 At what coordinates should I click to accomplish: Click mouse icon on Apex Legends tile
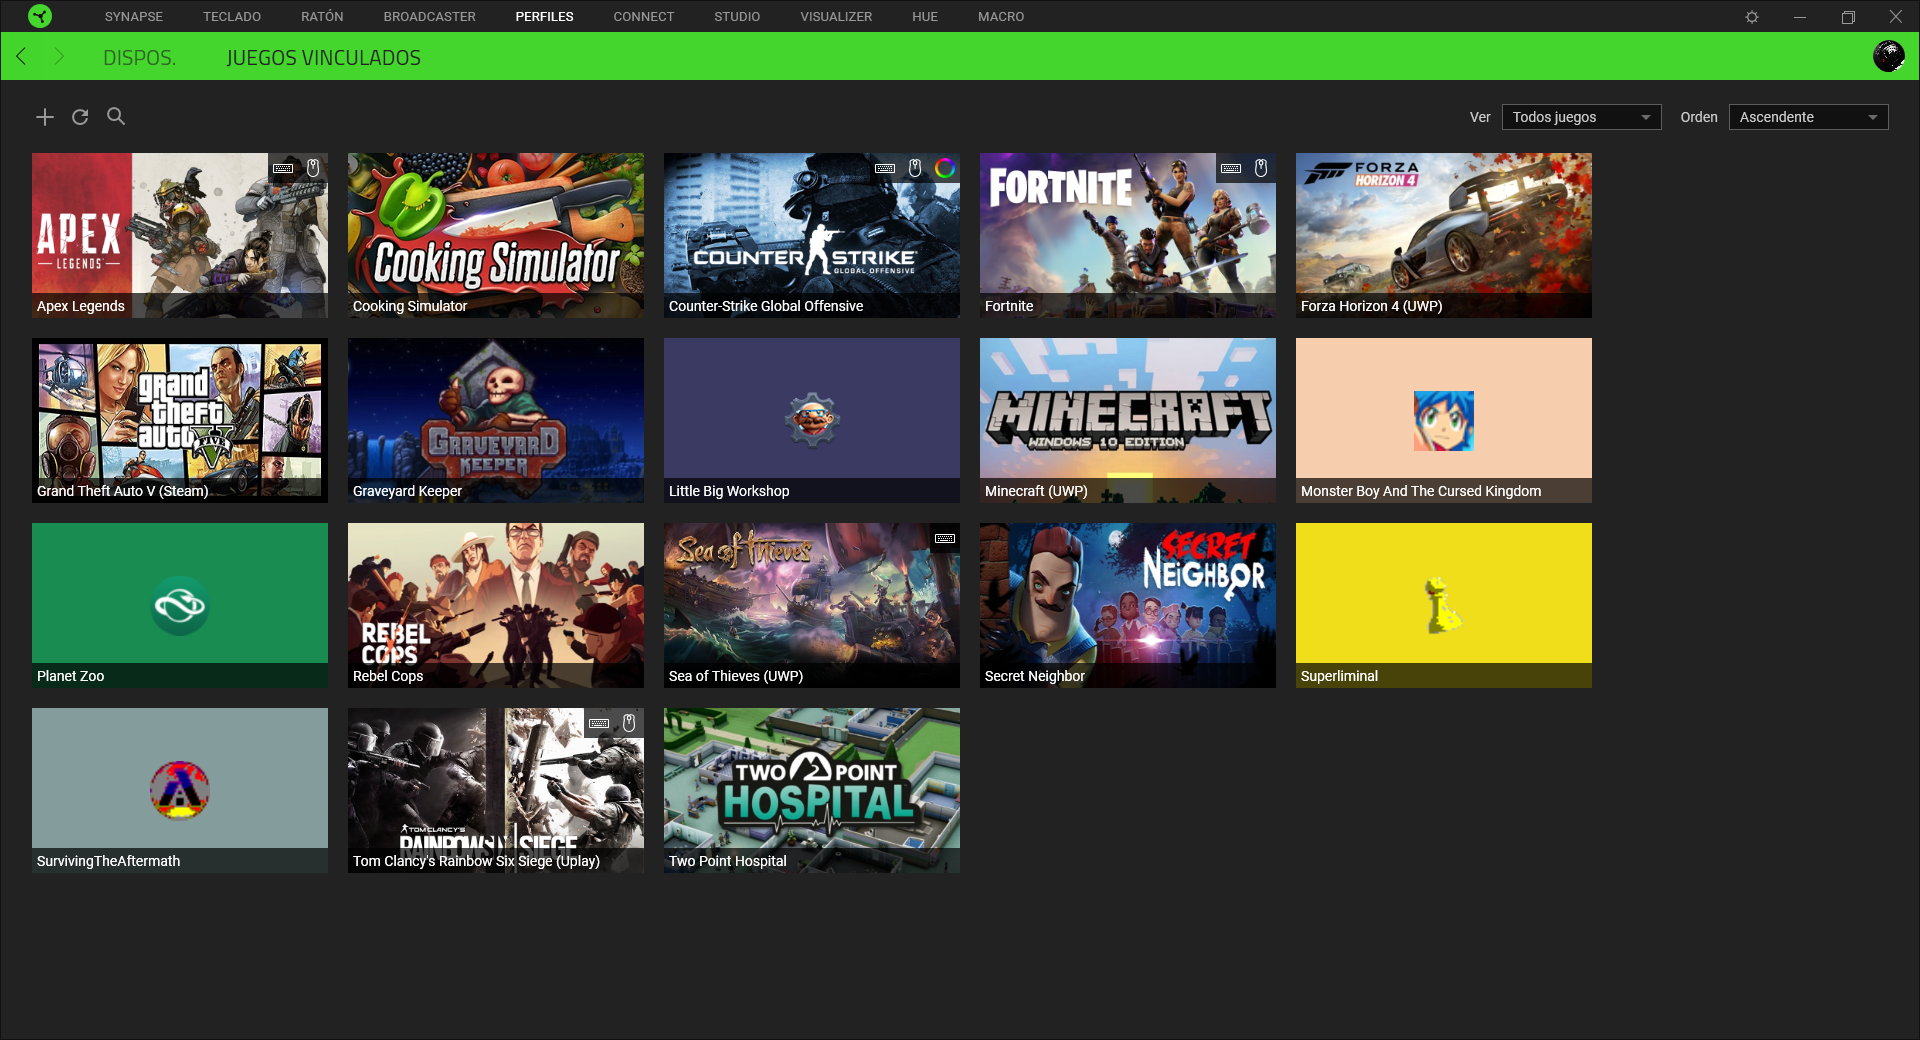pos(313,168)
